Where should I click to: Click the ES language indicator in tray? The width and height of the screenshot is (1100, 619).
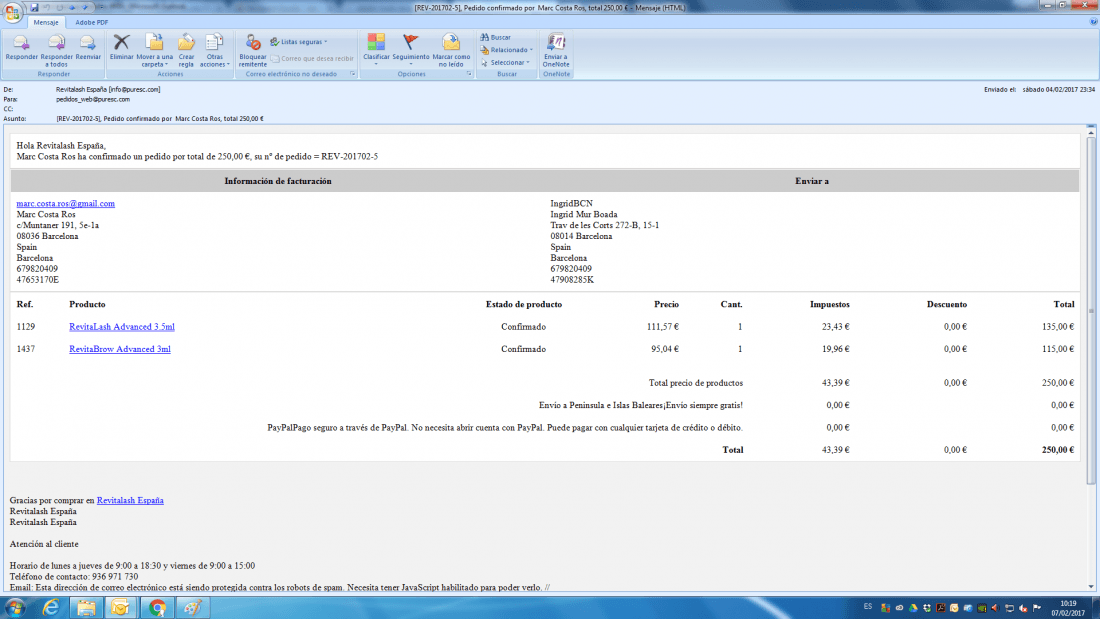(x=868, y=607)
